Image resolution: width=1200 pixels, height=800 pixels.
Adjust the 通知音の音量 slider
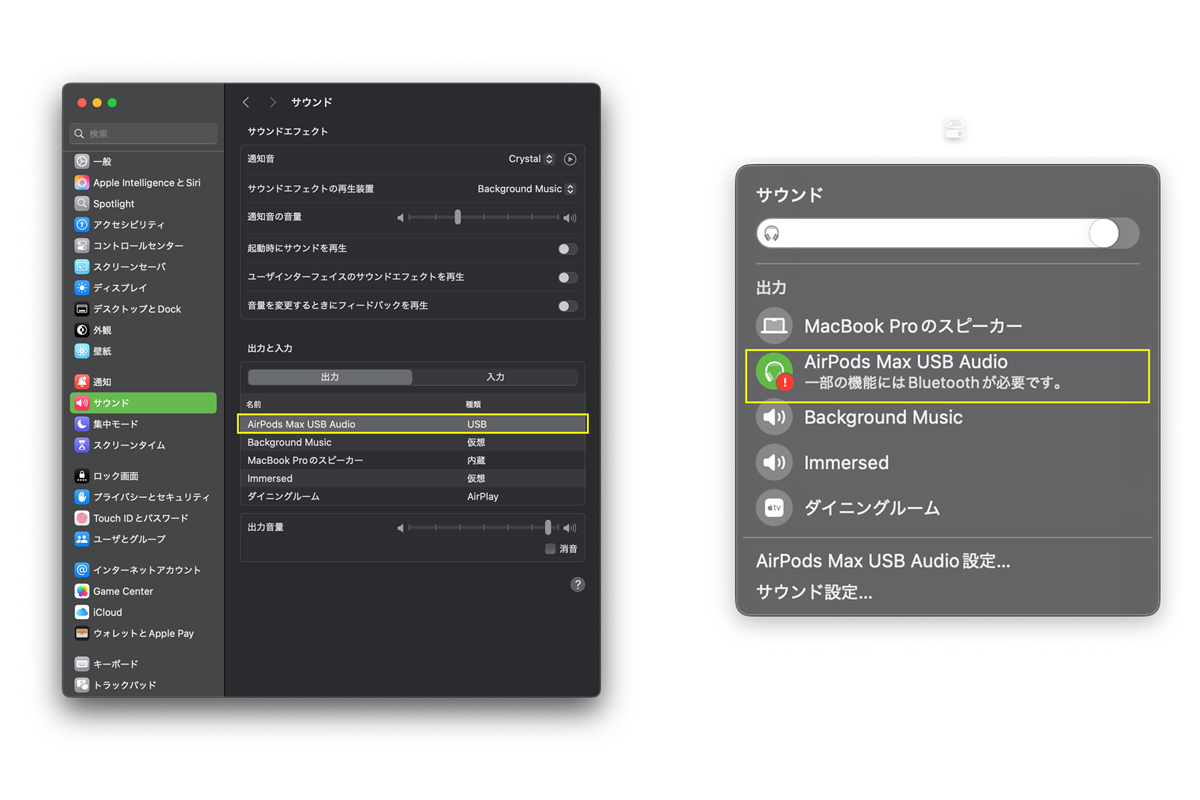485,217
